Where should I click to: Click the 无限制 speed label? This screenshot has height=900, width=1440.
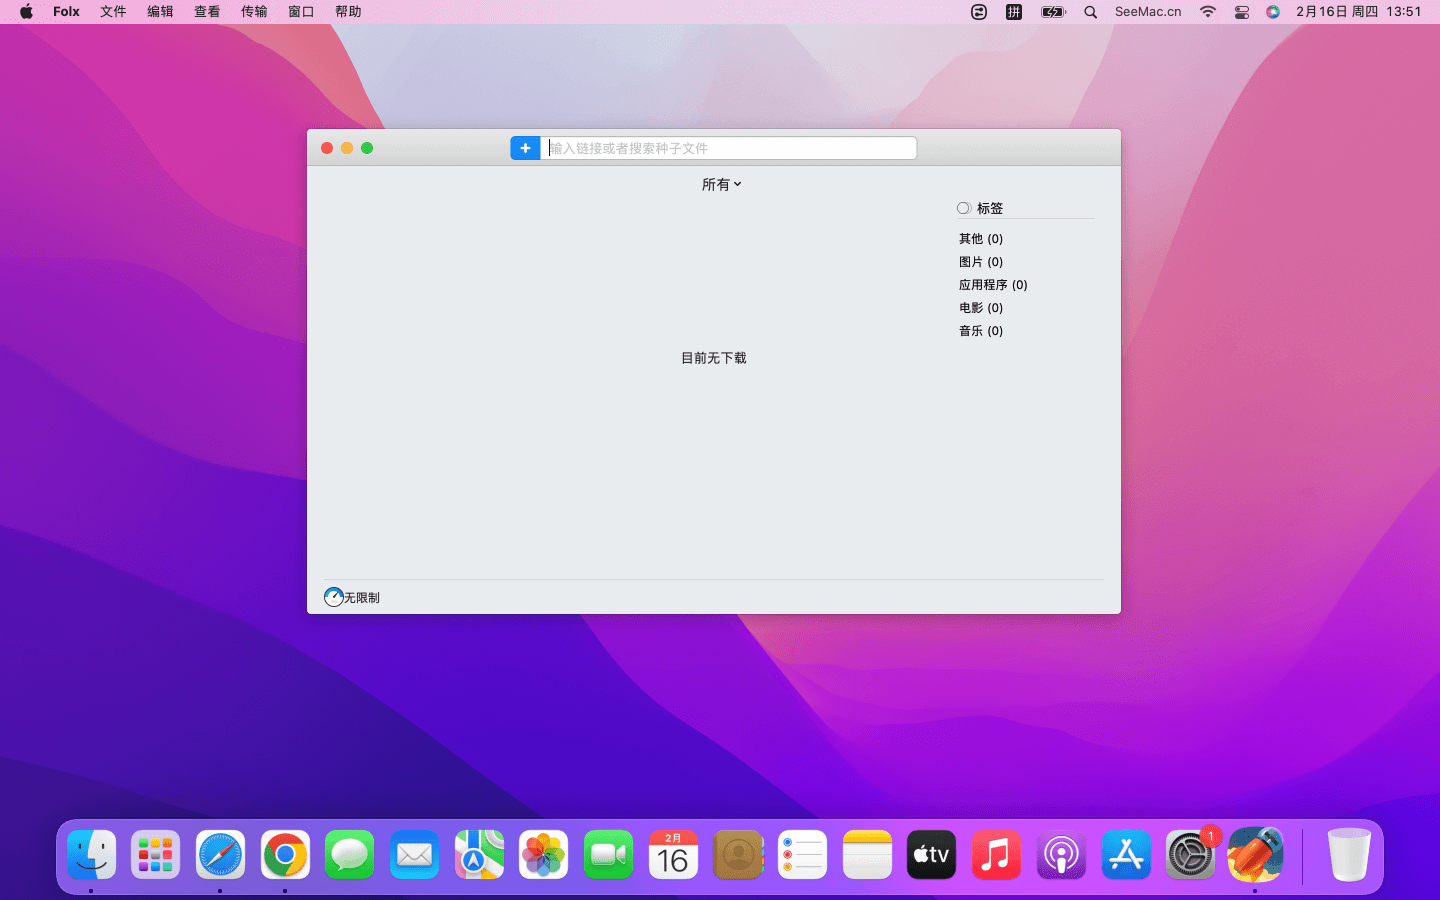[x=362, y=598]
